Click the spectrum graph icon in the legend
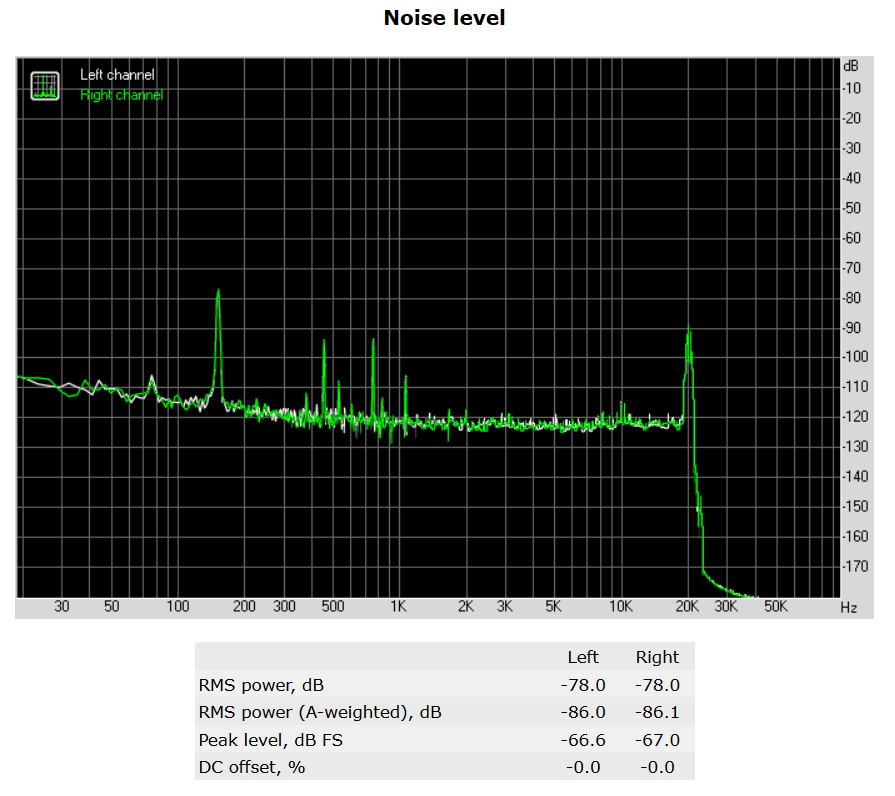The width and height of the screenshot is (895, 796). click(x=45, y=86)
